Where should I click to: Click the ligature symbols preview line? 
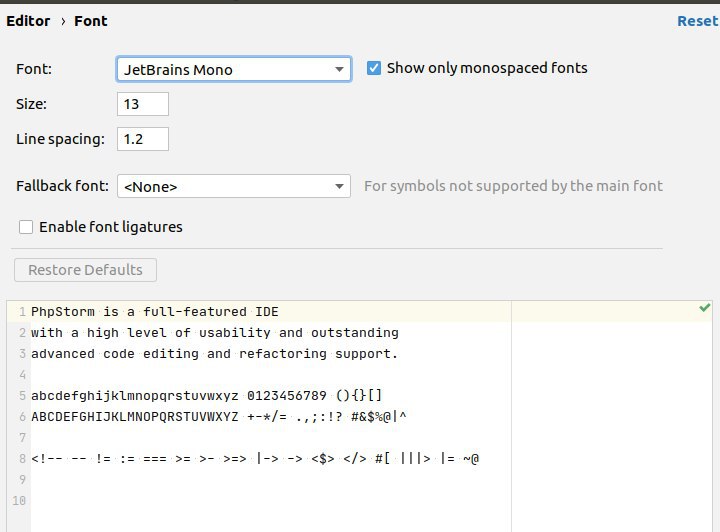click(255, 459)
